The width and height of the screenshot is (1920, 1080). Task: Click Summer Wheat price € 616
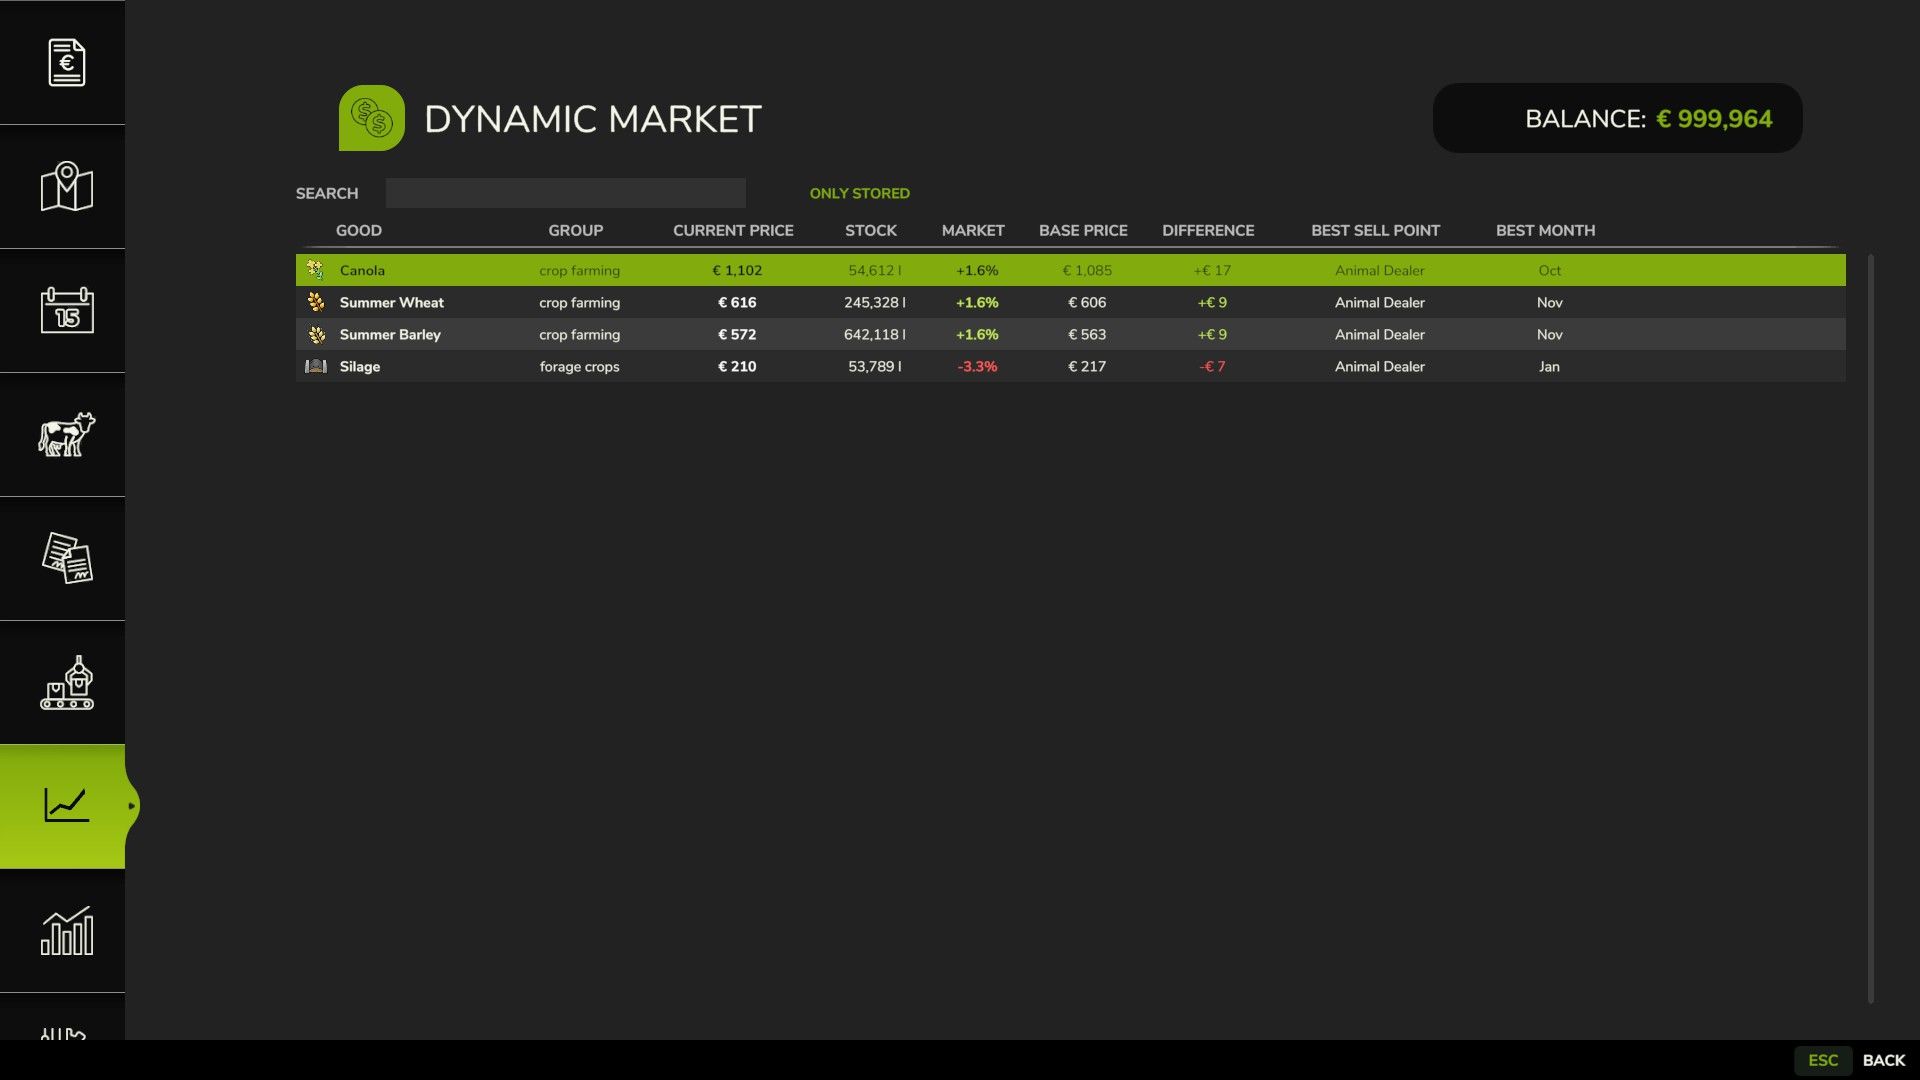[737, 302]
